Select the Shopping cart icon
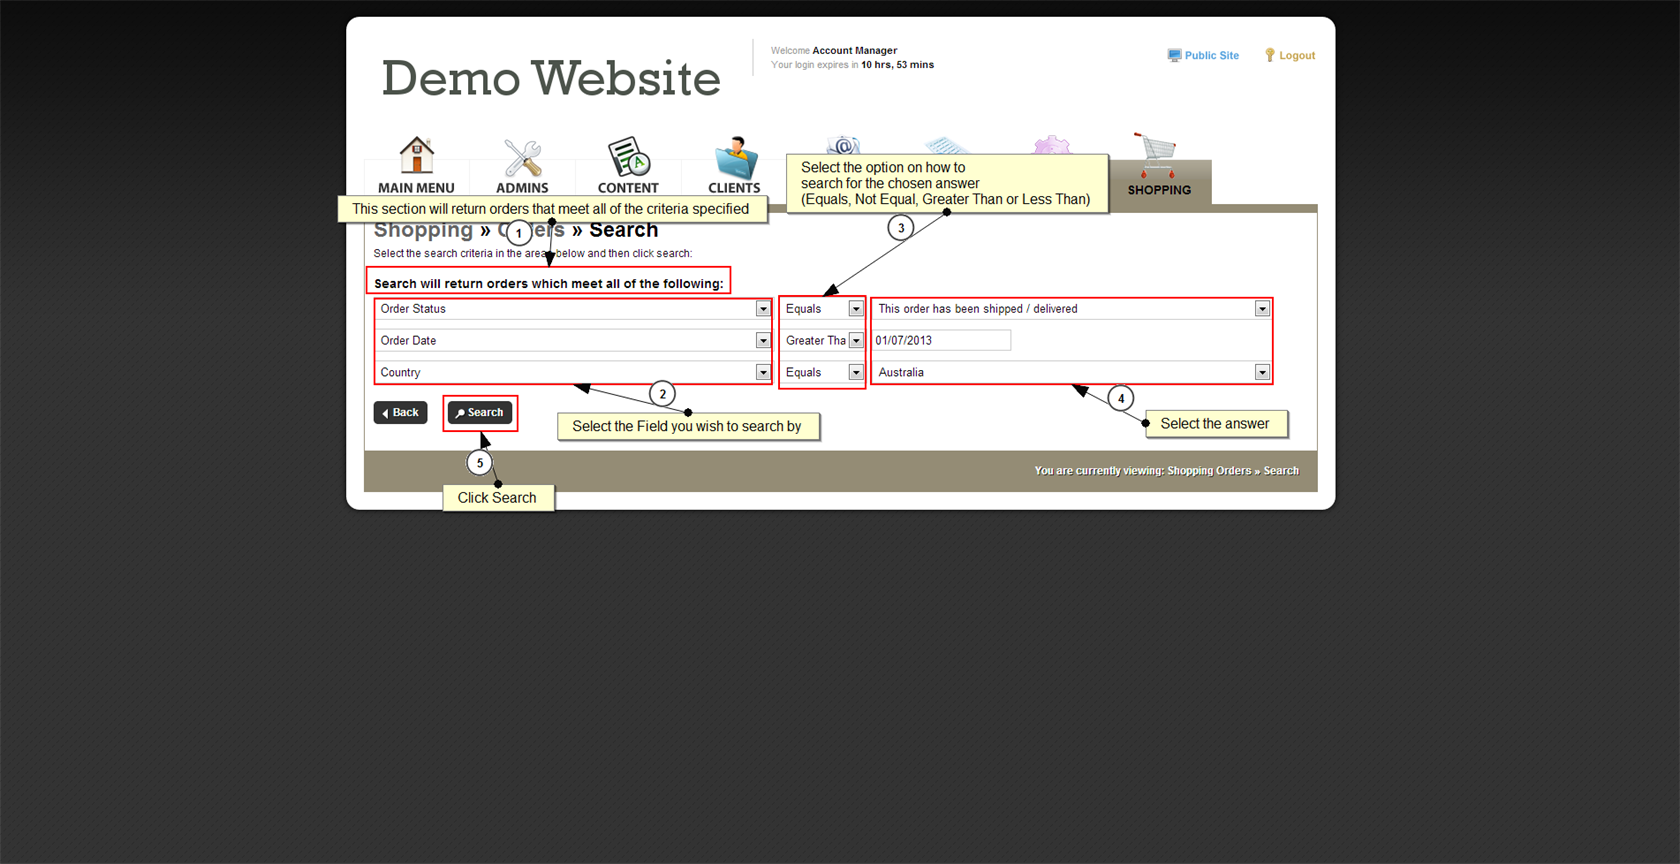 1157,155
